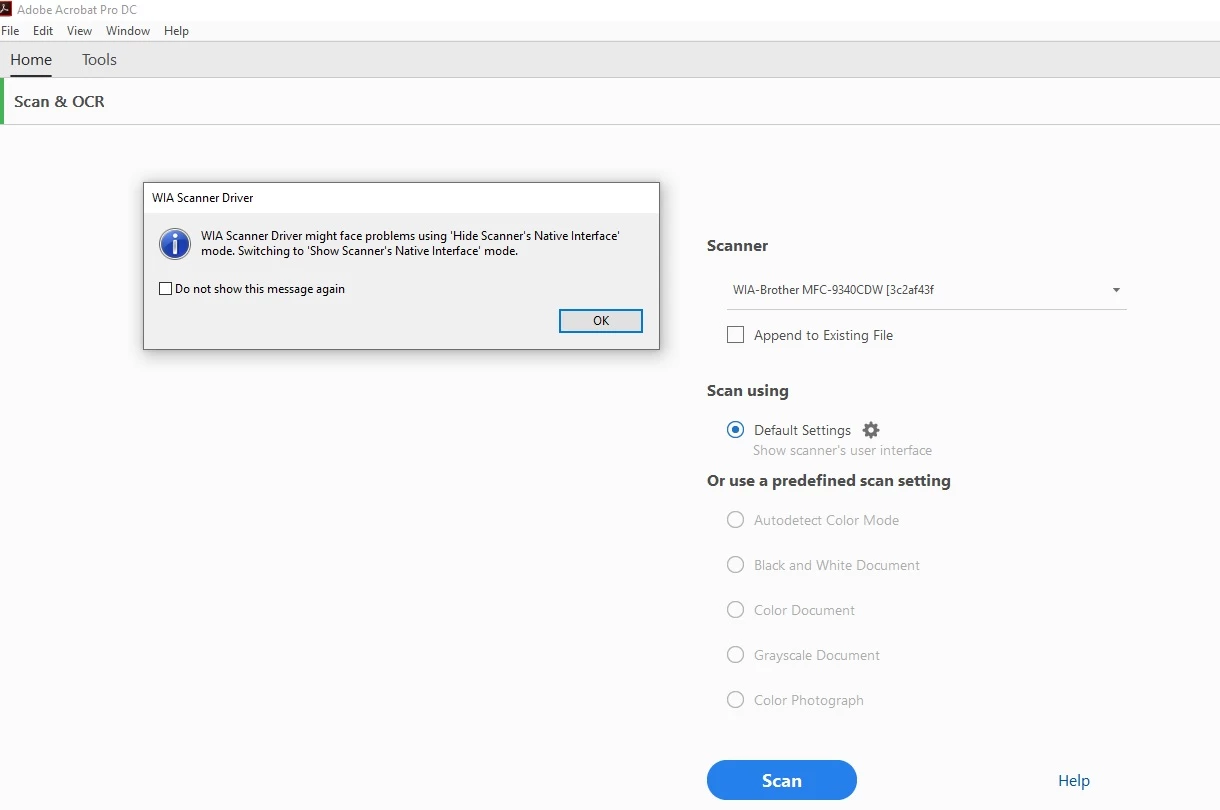The width and height of the screenshot is (1220, 810).
Task: Open the Window menu
Action: 128,31
